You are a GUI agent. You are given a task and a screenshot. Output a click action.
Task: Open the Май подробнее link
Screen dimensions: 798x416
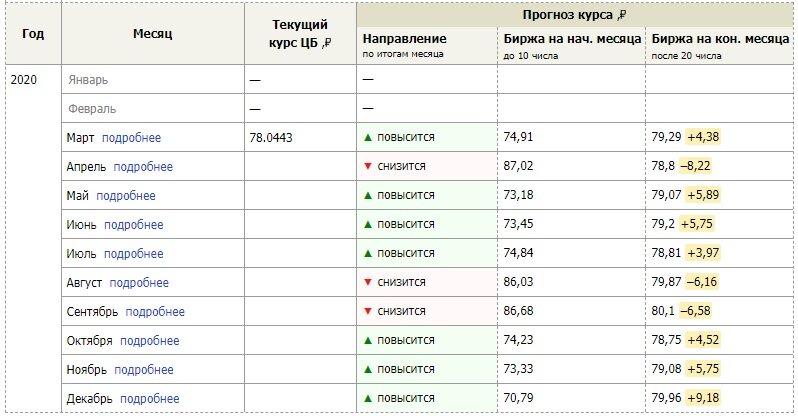tap(126, 196)
